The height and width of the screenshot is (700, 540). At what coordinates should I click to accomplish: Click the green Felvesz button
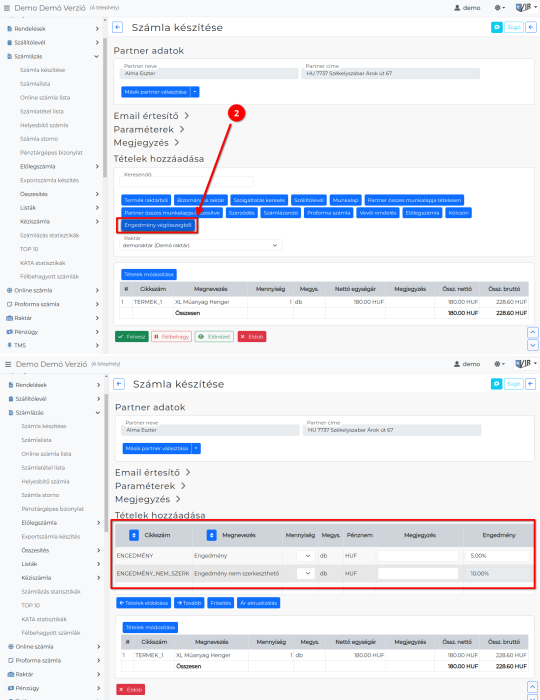tap(132, 337)
